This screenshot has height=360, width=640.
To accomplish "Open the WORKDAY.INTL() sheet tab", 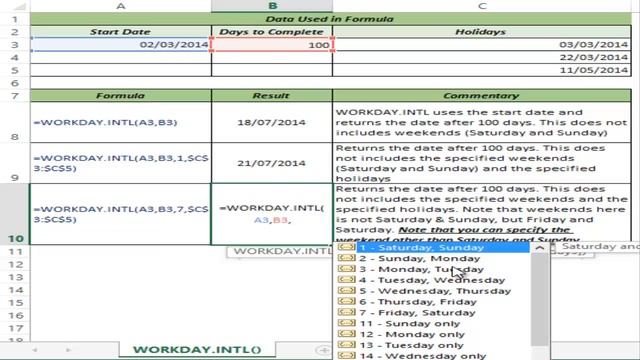I will pos(197,350).
